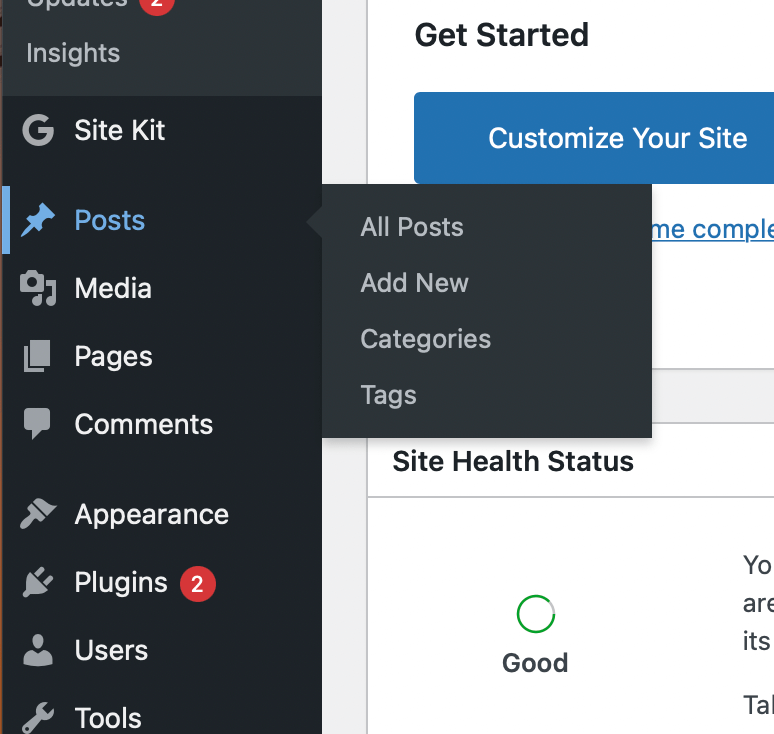Click the Comments speech bubble icon
This screenshot has height=734, width=774.
point(37,424)
